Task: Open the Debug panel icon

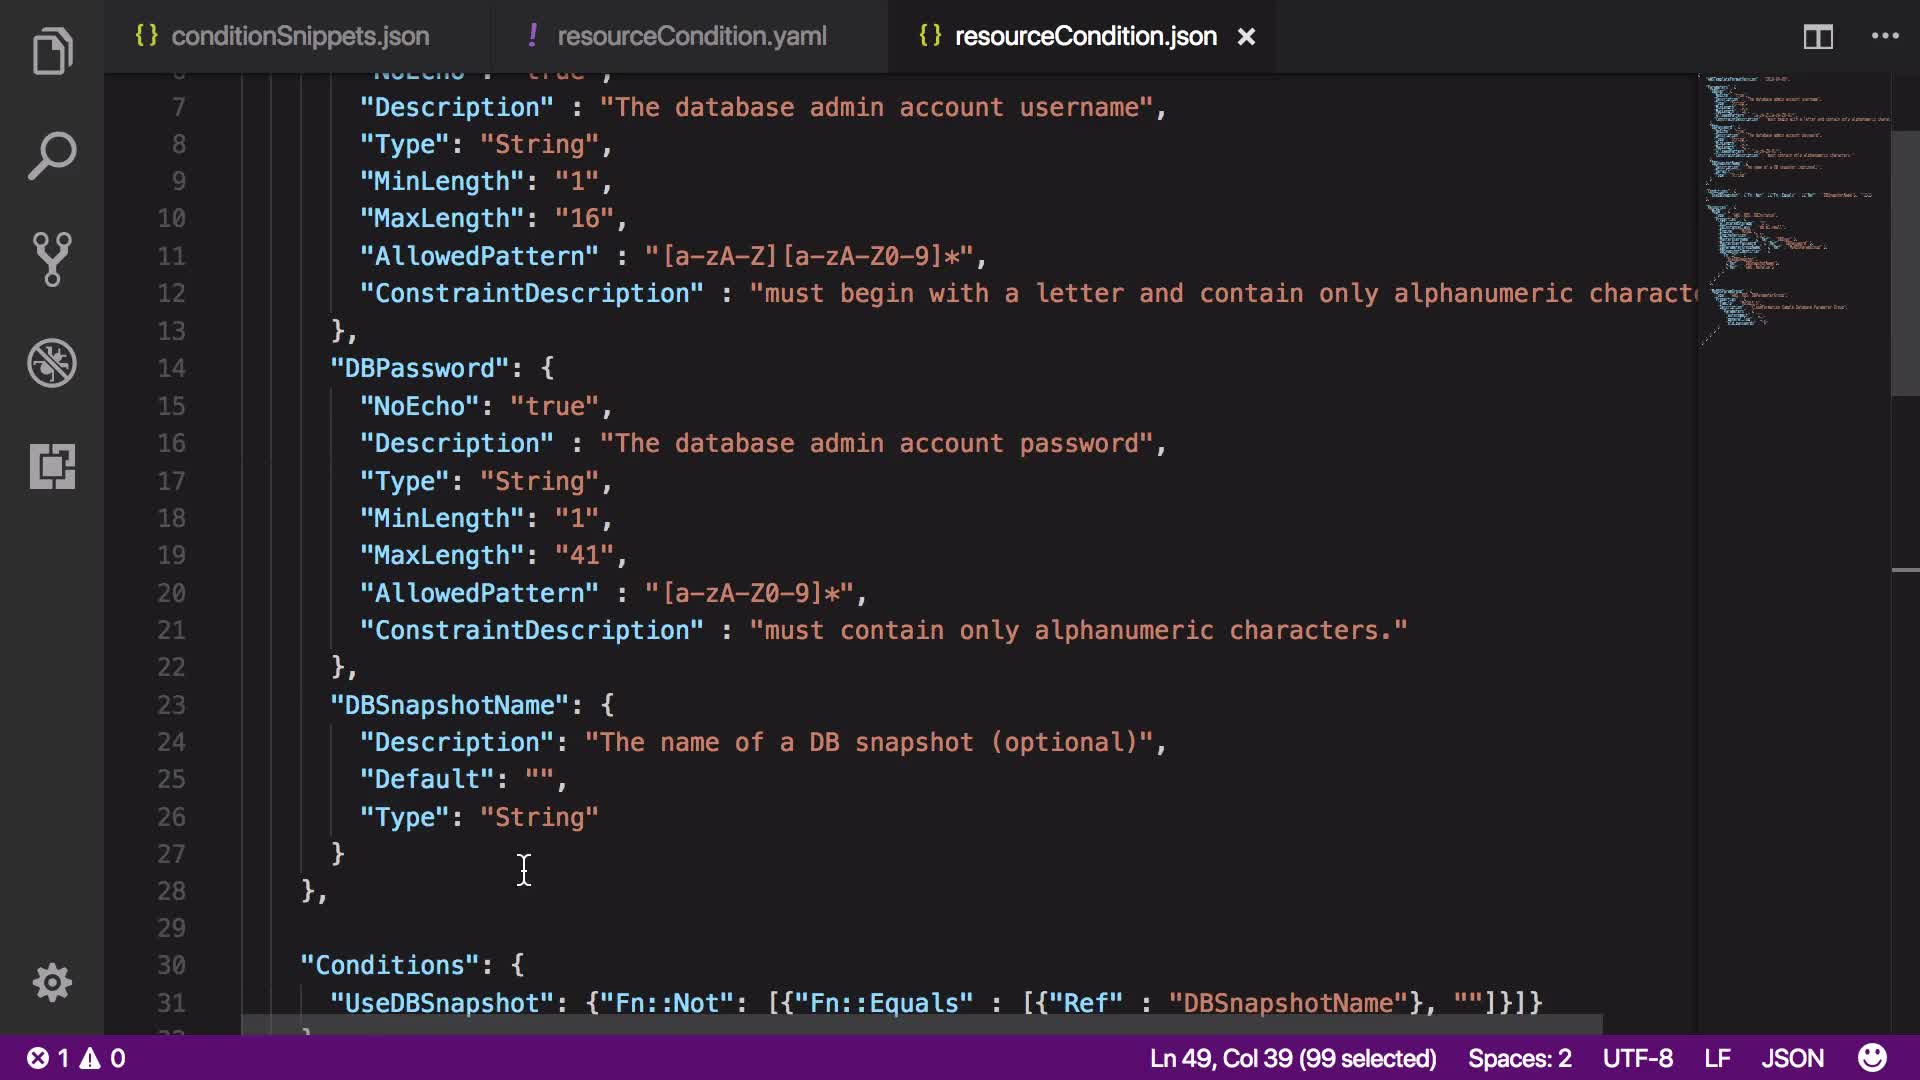Action: [52, 363]
